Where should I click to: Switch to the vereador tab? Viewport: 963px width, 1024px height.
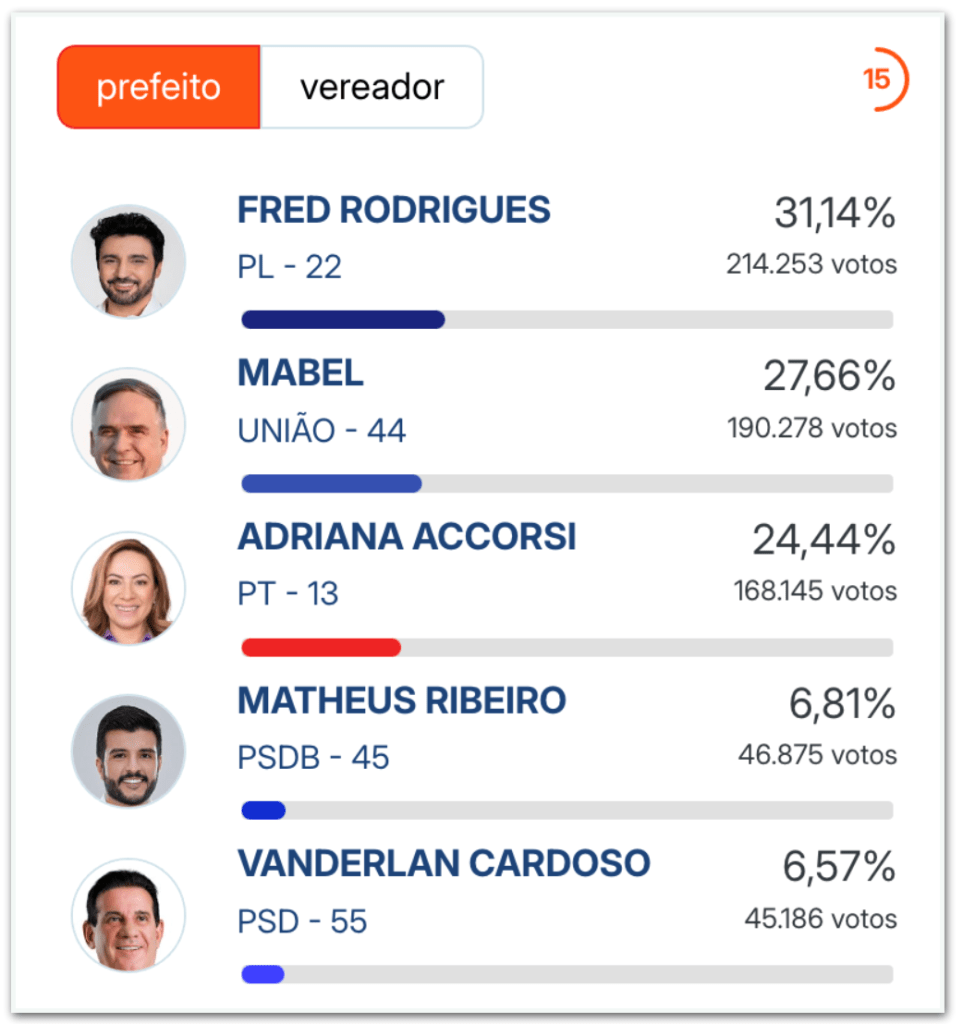371,87
